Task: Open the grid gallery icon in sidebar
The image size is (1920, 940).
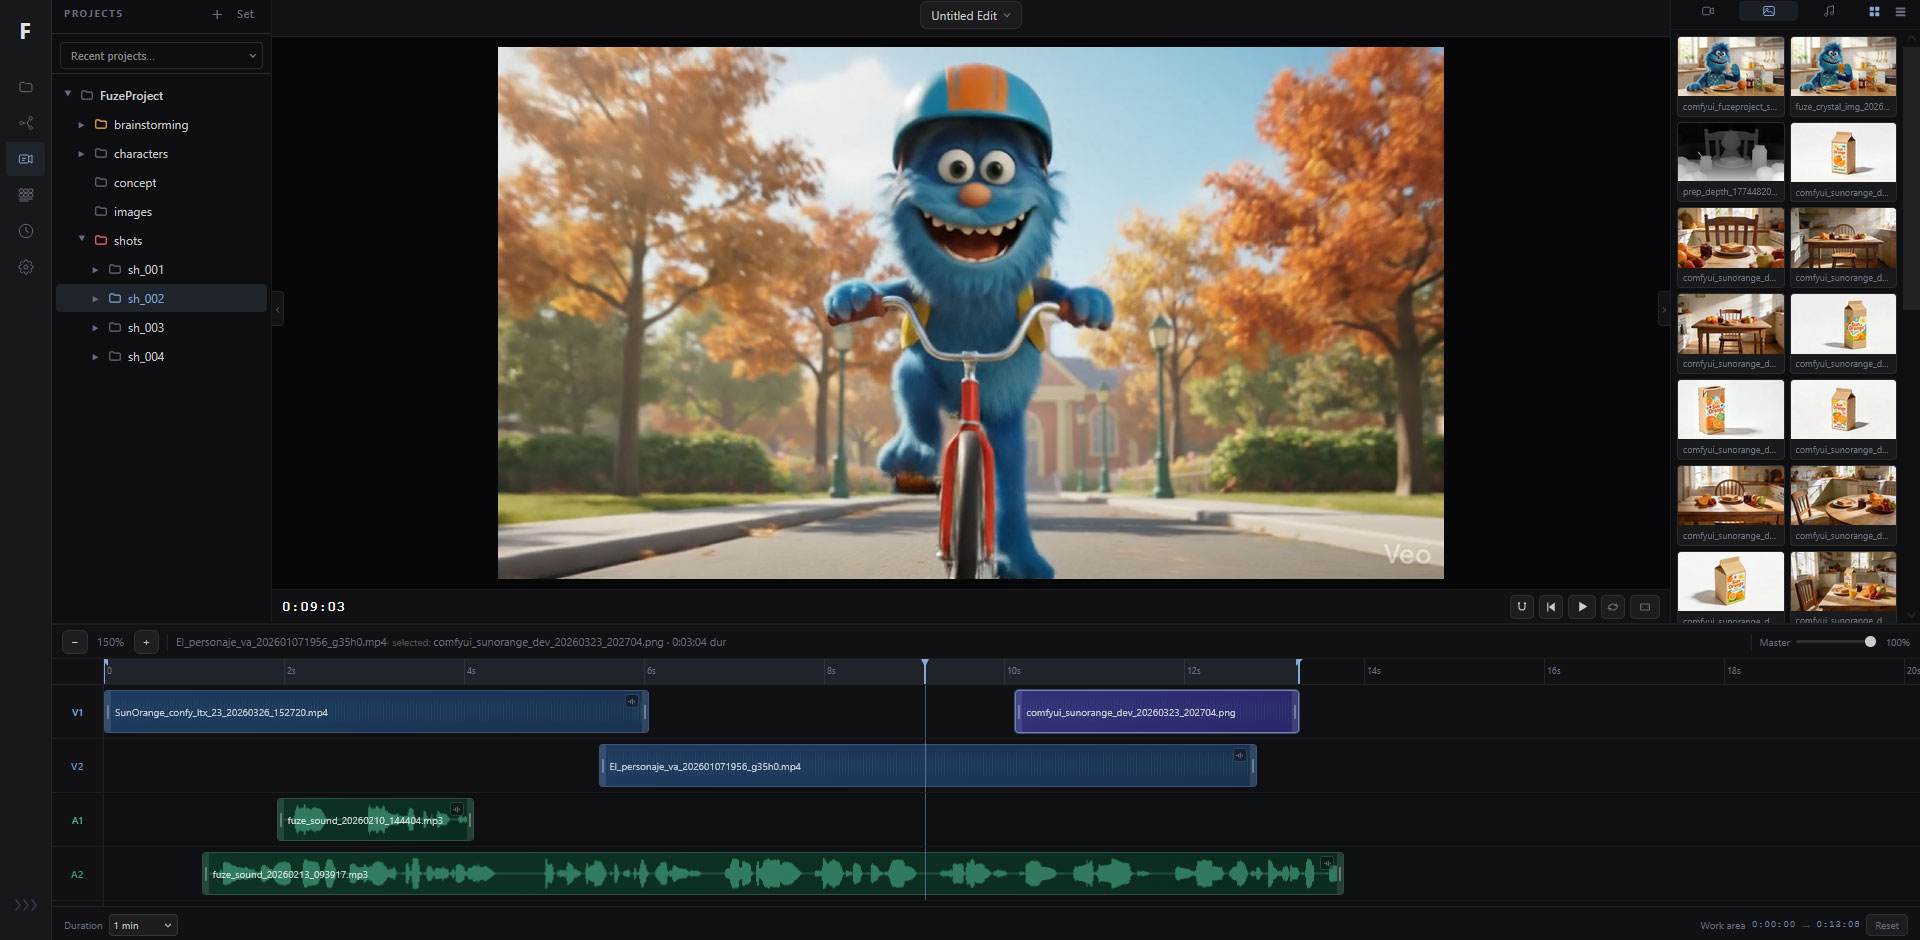Action: pos(26,195)
